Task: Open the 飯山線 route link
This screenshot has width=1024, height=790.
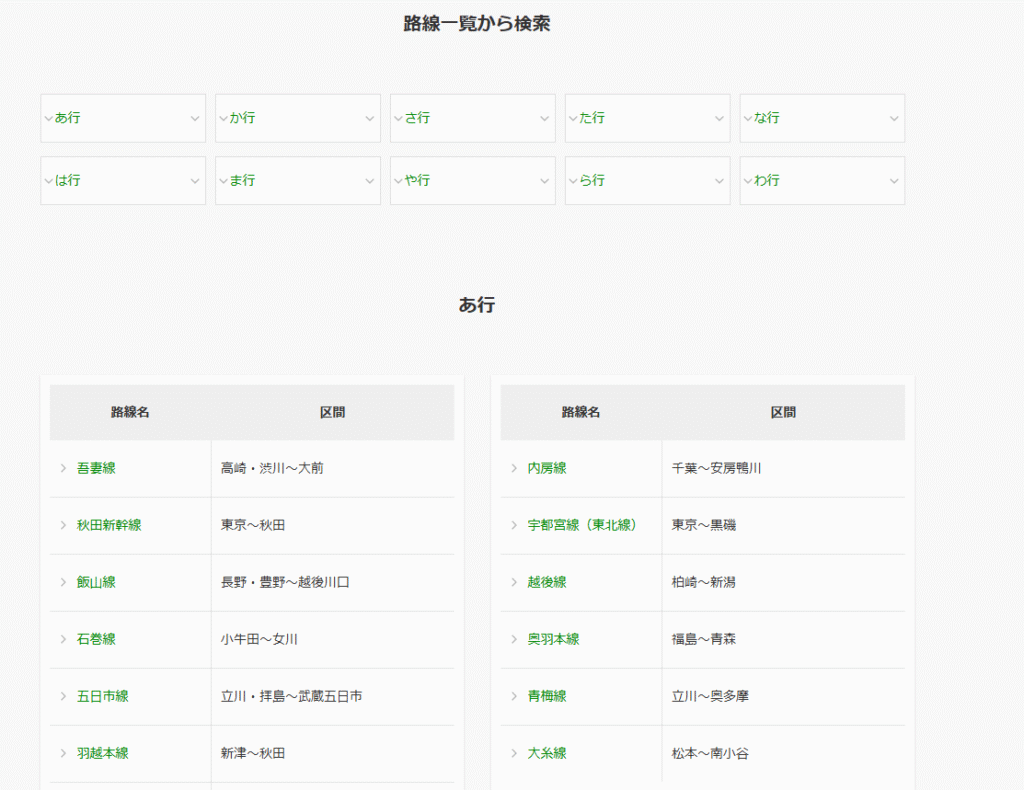Action: [96, 582]
